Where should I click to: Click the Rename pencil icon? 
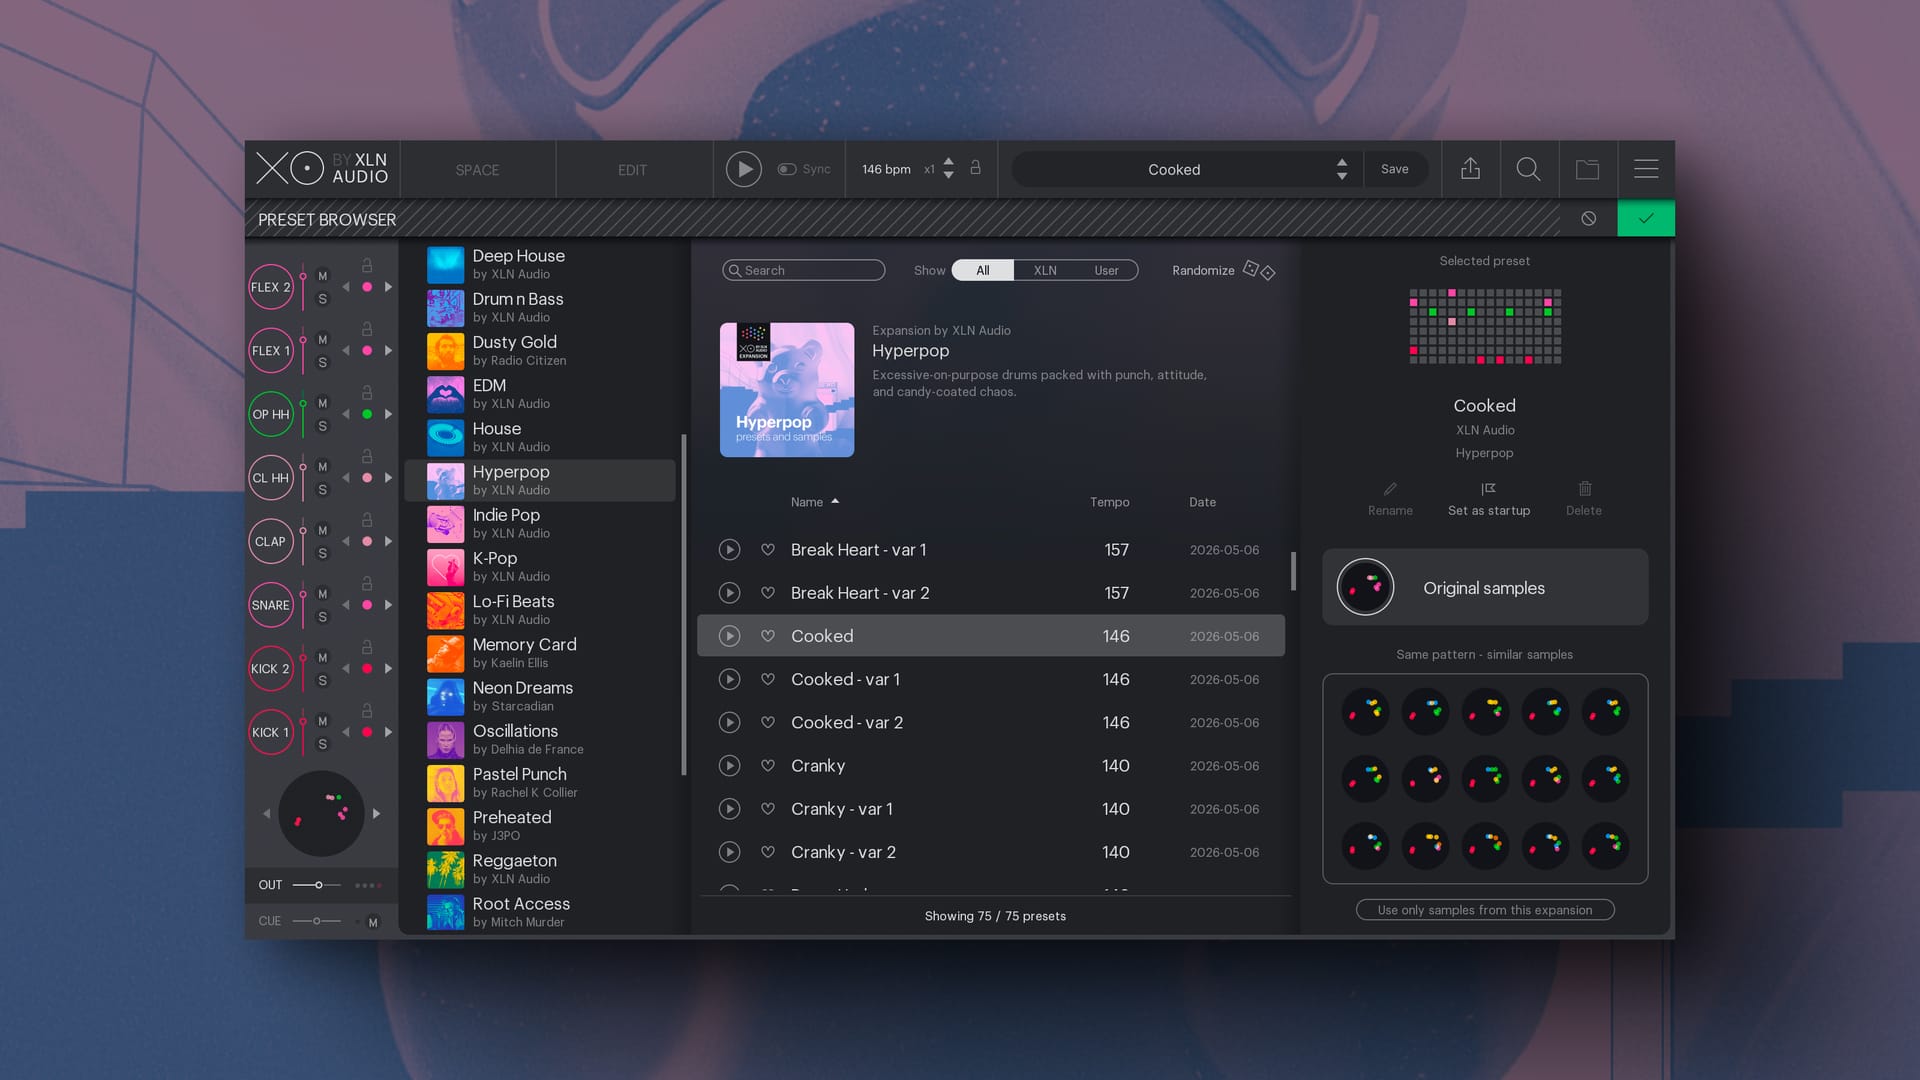click(1390, 489)
